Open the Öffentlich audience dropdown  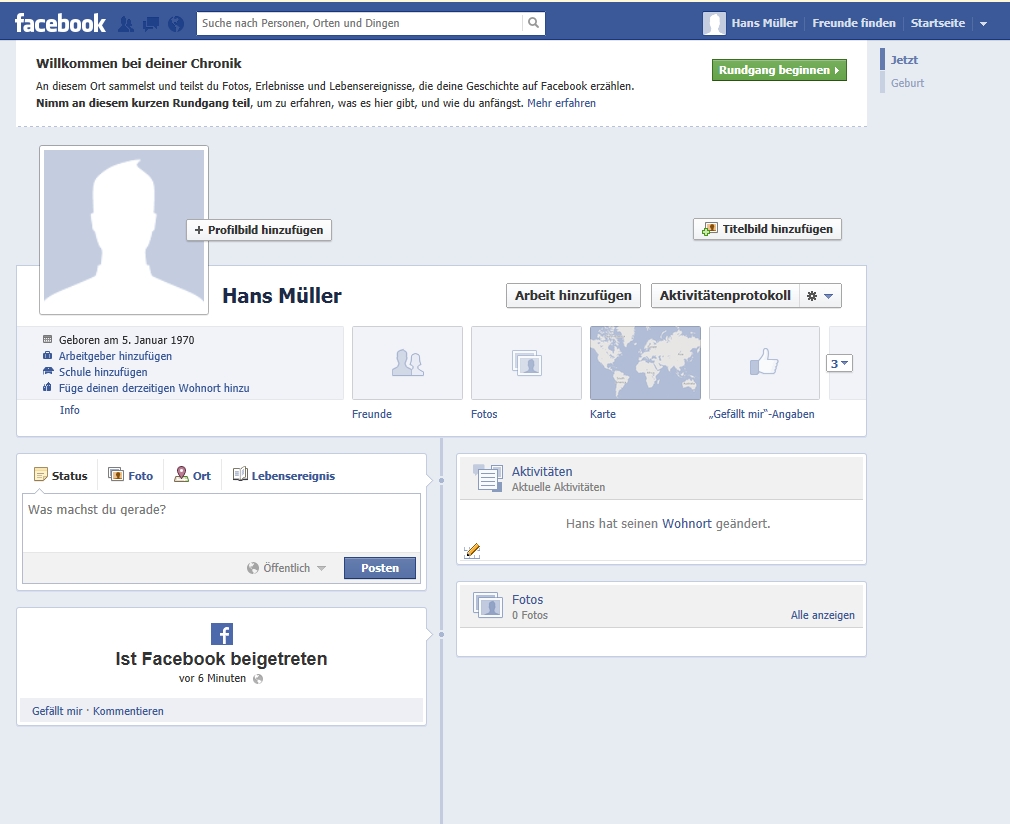(x=287, y=568)
